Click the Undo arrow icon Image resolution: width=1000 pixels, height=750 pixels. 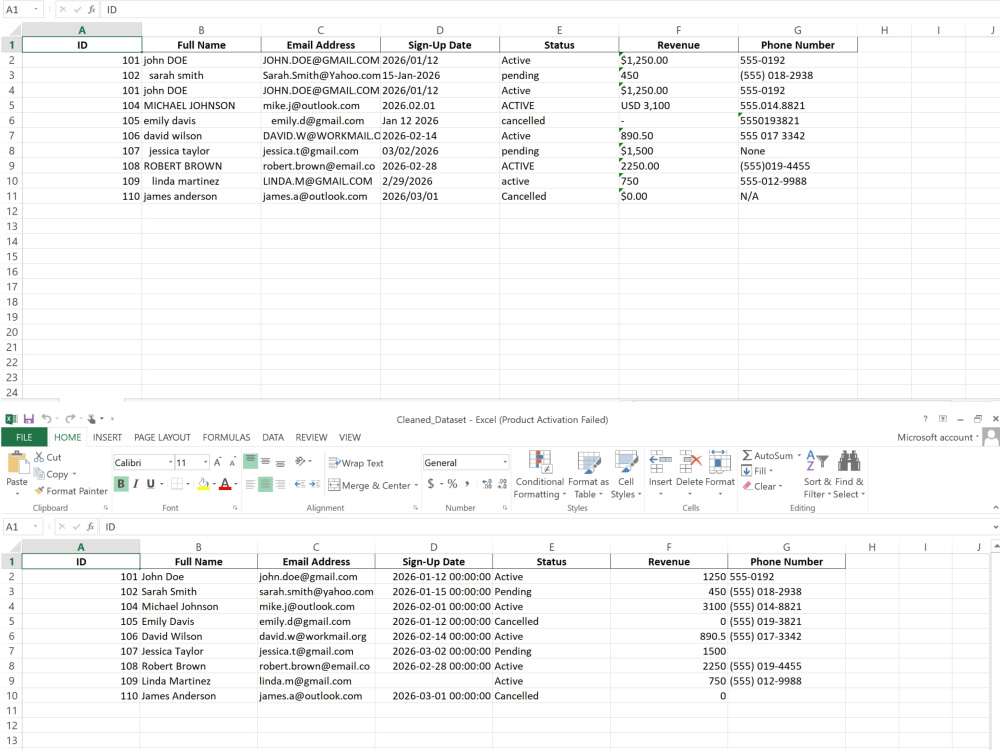point(46,418)
